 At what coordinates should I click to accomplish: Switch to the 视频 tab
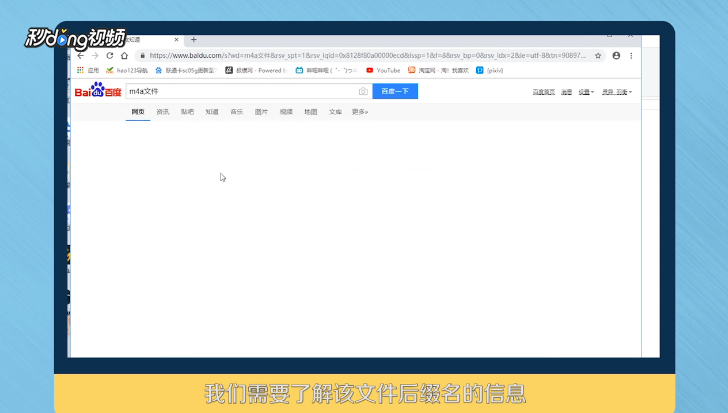(x=286, y=112)
